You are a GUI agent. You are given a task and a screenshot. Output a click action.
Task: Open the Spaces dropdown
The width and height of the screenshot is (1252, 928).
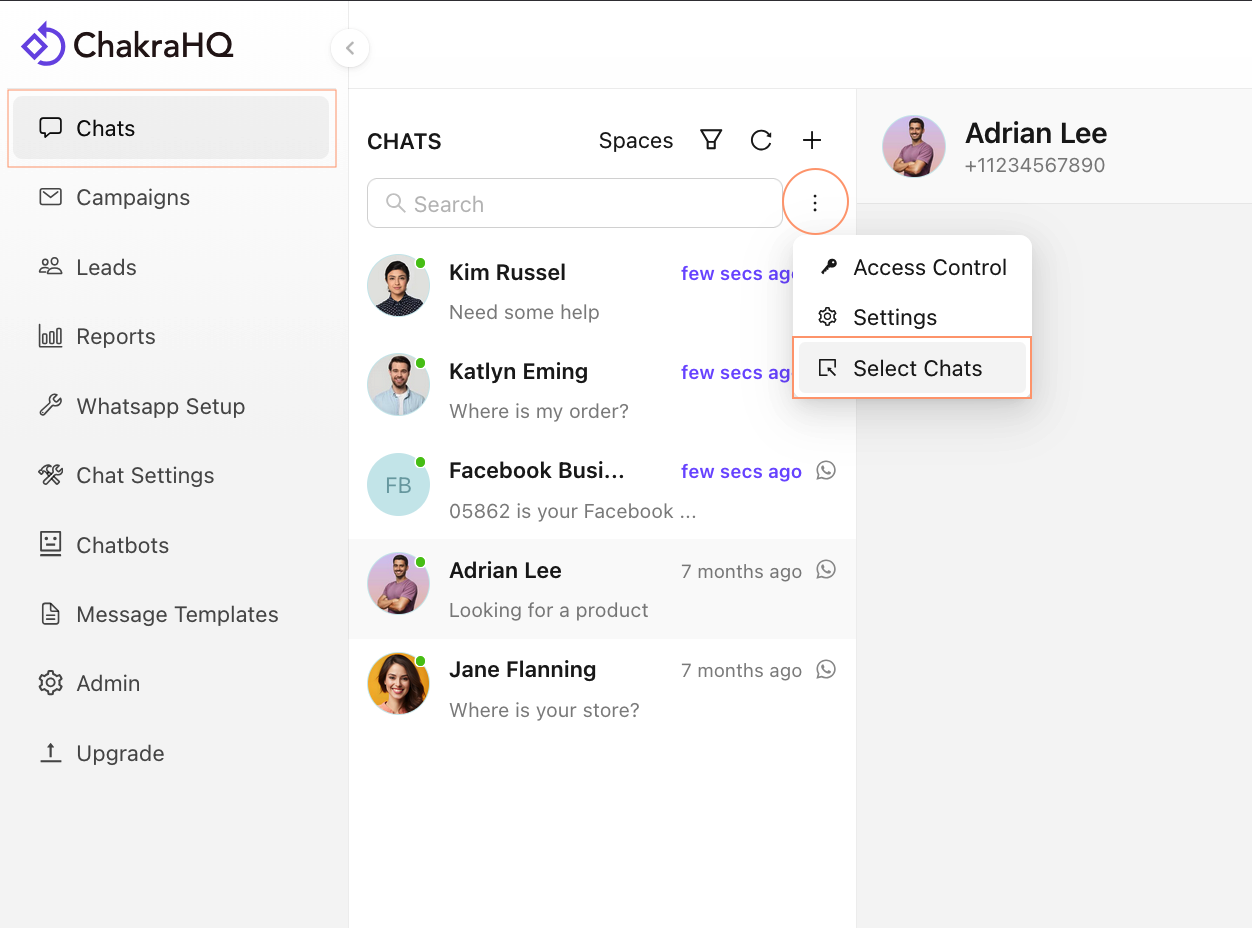(x=635, y=140)
